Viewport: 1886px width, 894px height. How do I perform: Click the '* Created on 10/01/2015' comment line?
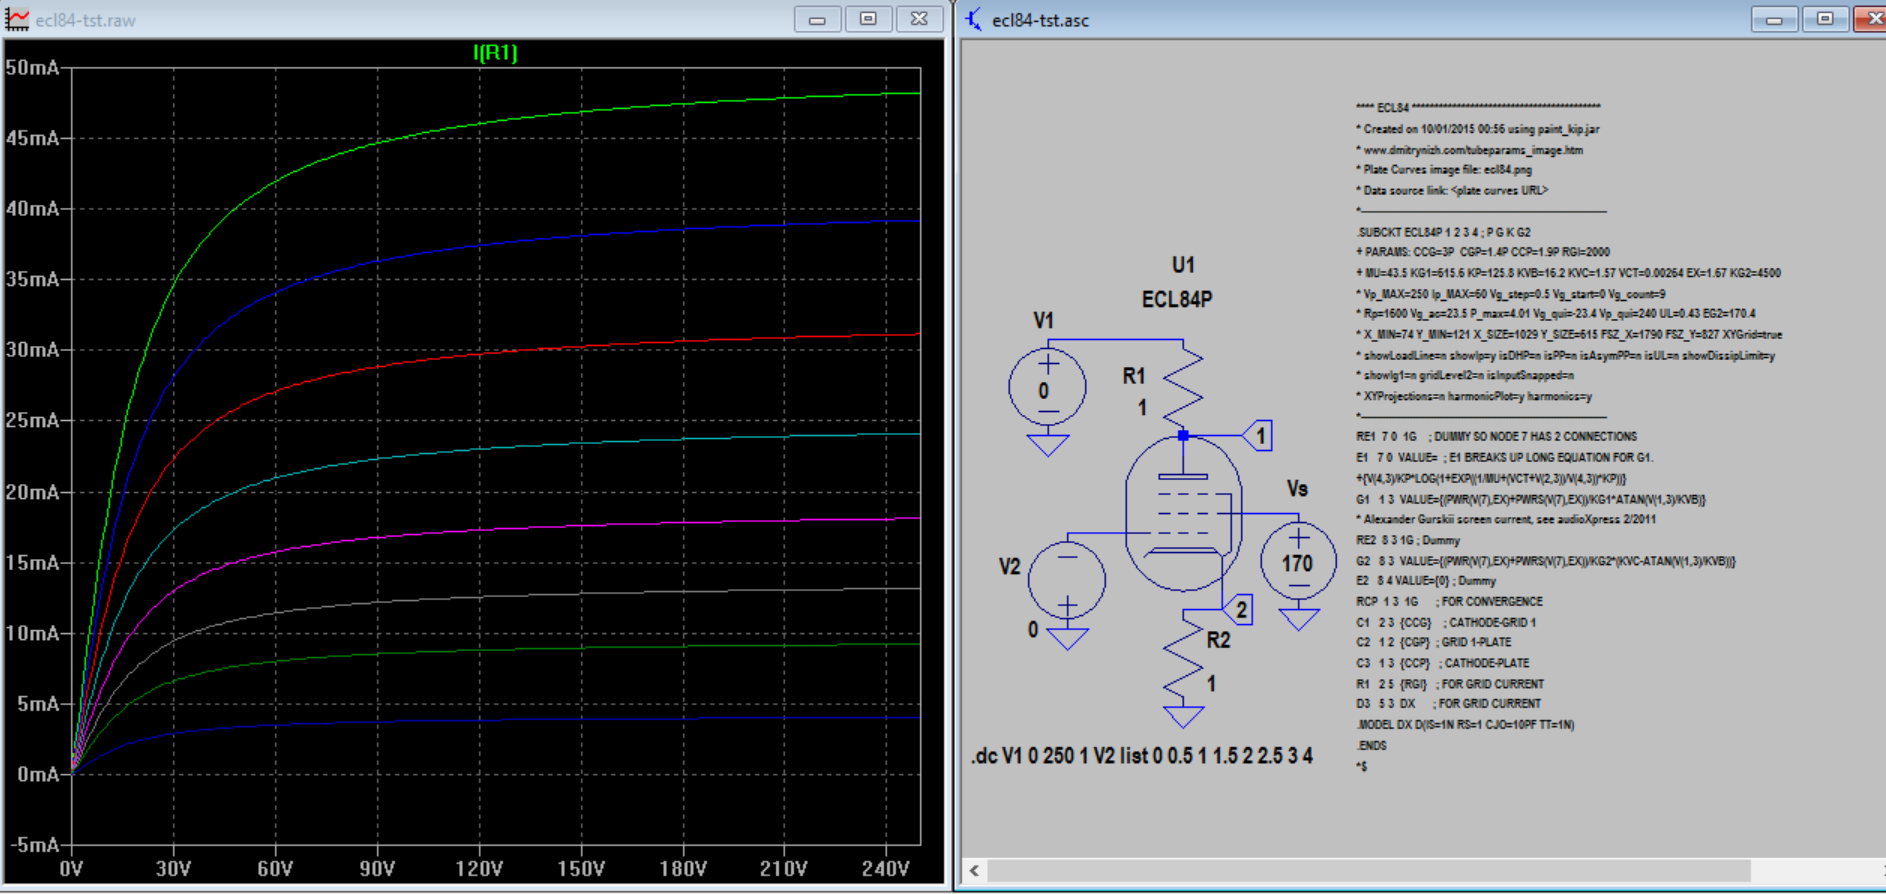(x=1477, y=129)
